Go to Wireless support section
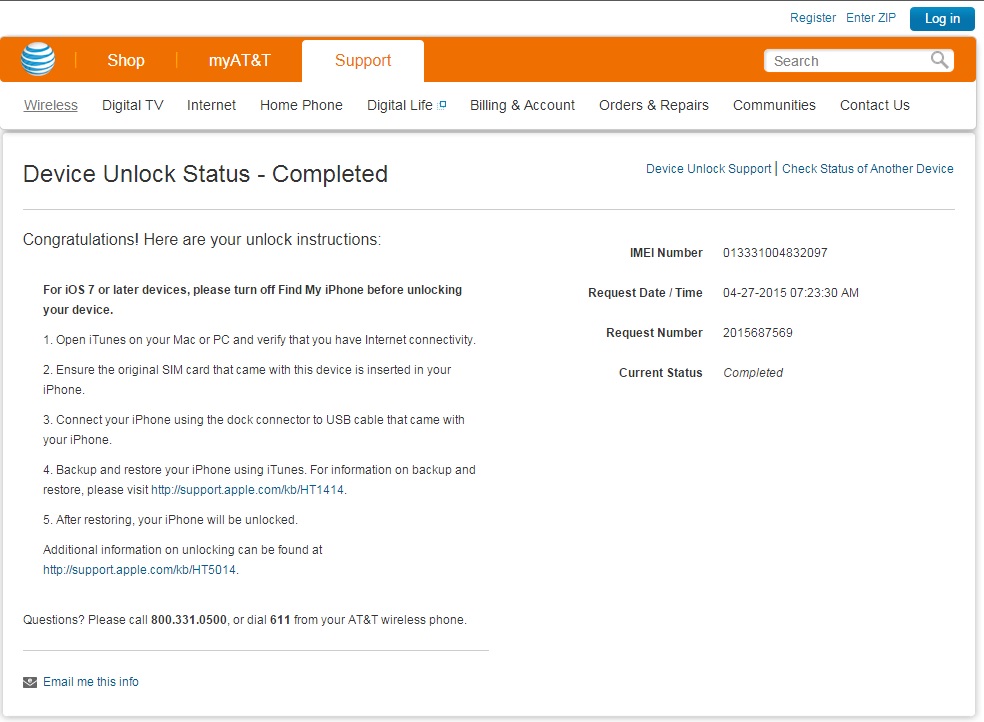 click(x=51, y=105)
